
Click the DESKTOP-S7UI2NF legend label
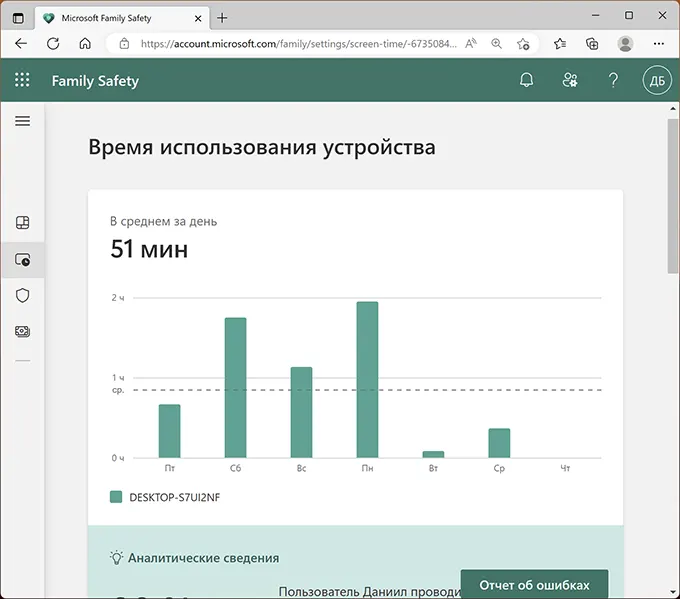pos(174,497)
